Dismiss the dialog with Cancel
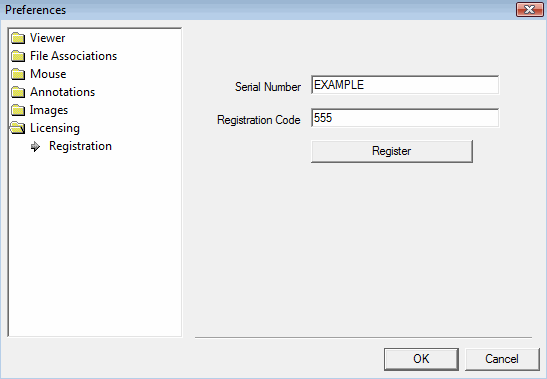547x379 pixels. pos(502,359)
